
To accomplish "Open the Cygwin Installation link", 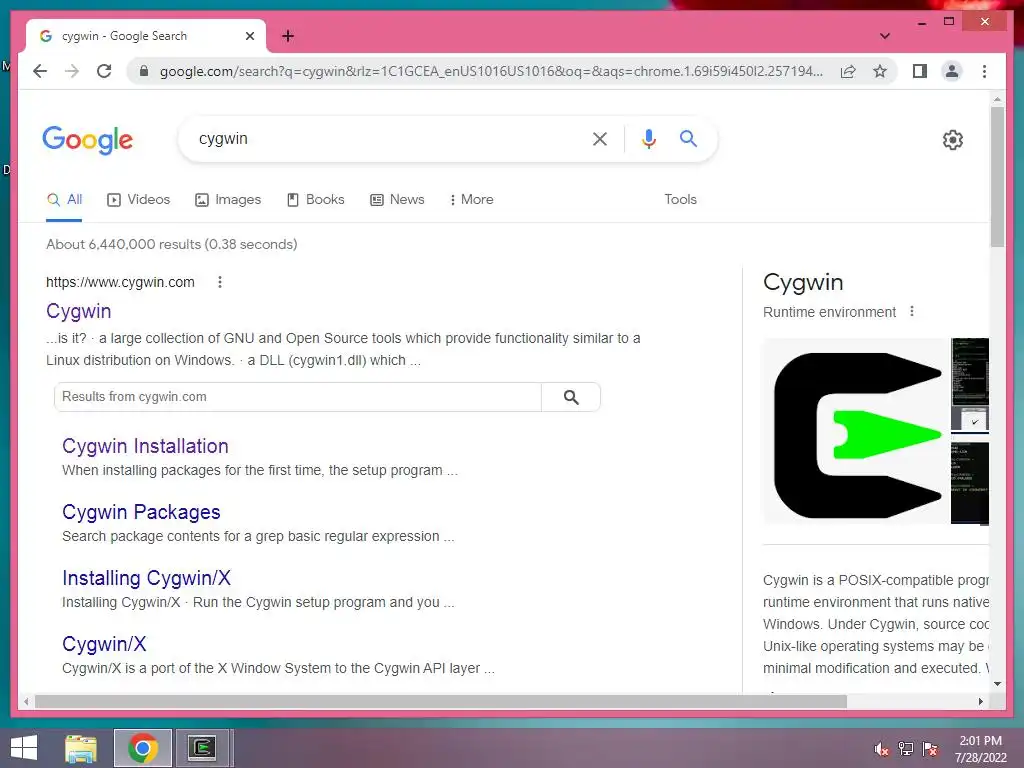I will click(145, 446).
